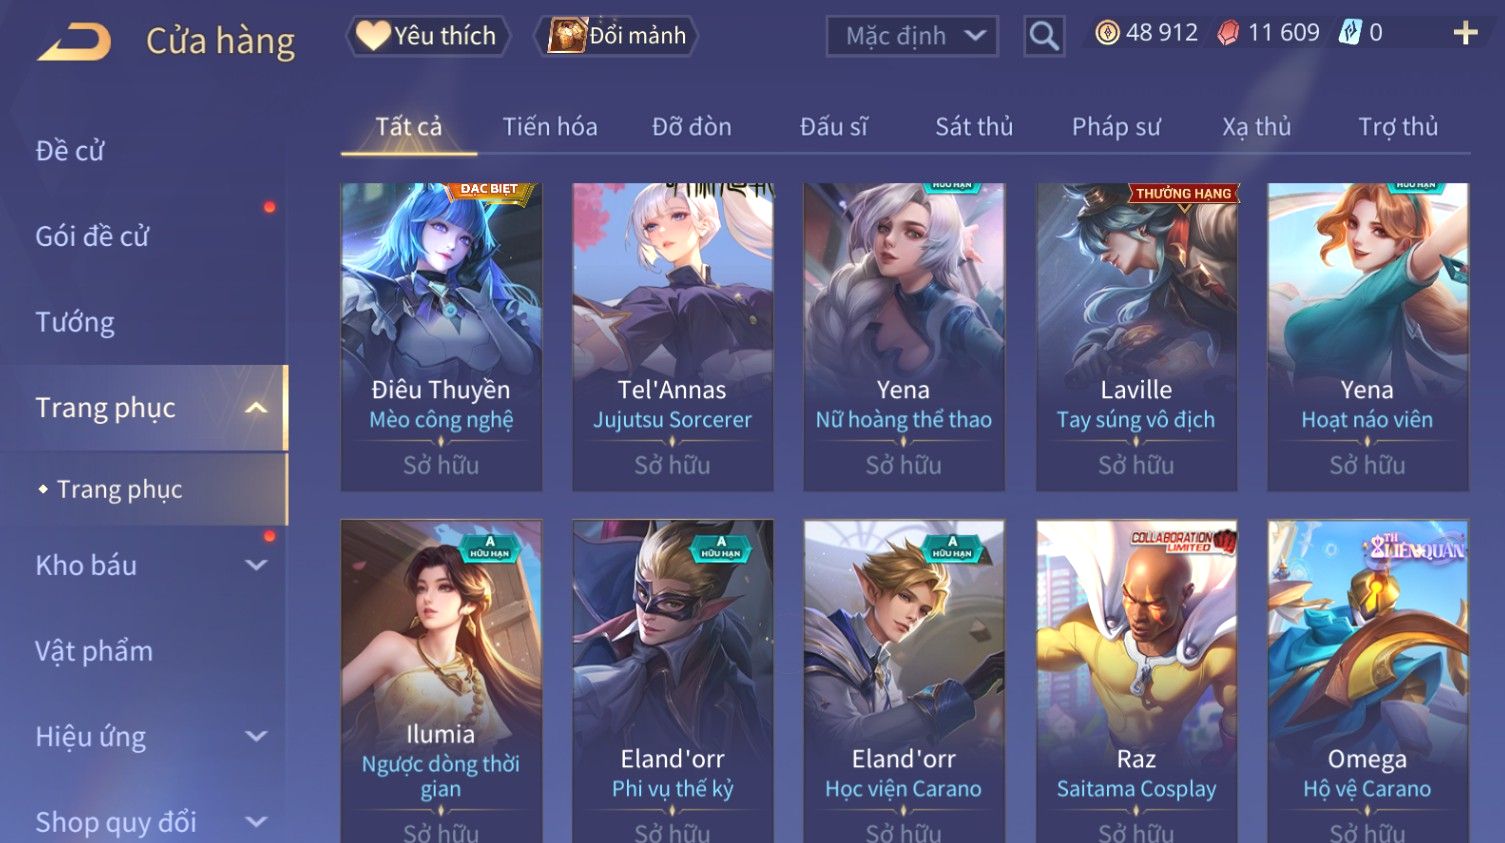Open Yêu thích heart favorites
The width and height of the screenshot is (1505, 843).
(428, 36)
